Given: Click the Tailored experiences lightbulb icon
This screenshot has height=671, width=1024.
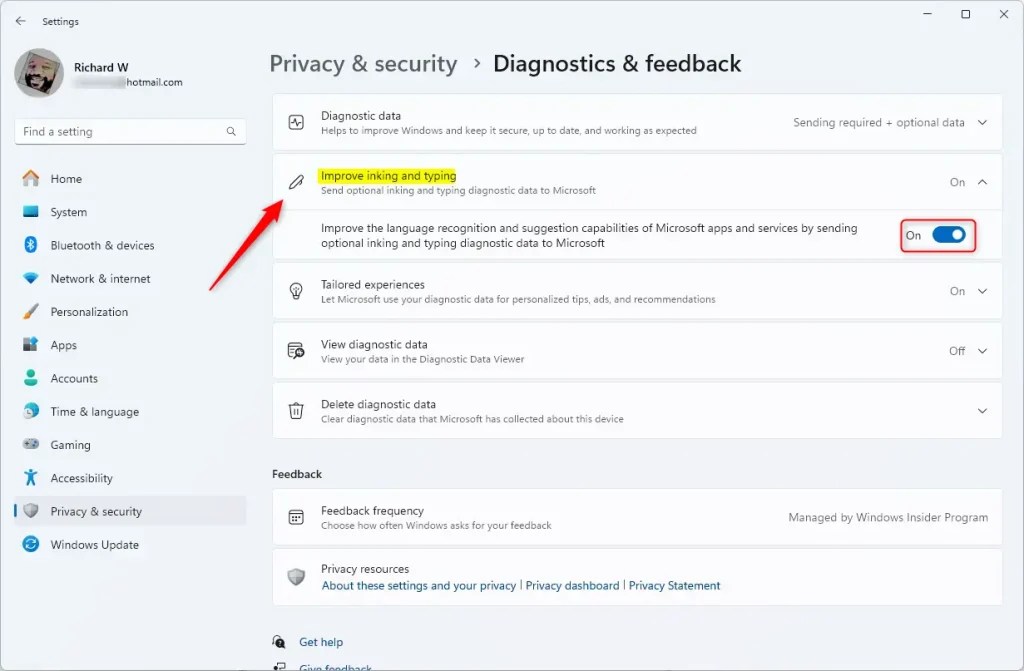Looking at the screenshot, I should point(296,291).
